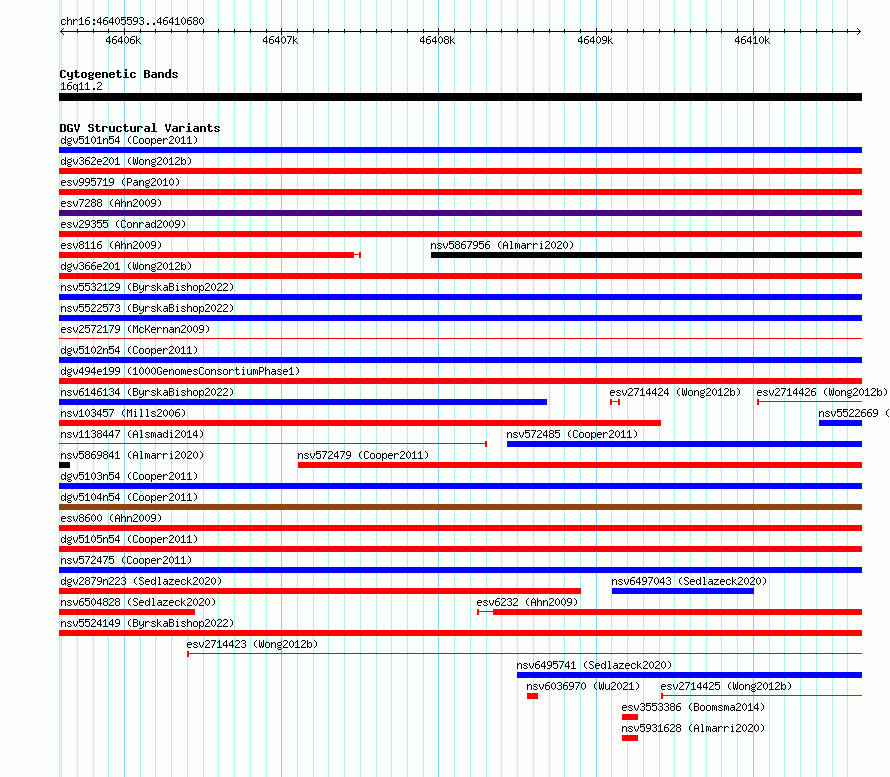Screen dimensions: 890x777
Task: Open esv2714425 (Wong2012b) label
Action: click(726, 686)
